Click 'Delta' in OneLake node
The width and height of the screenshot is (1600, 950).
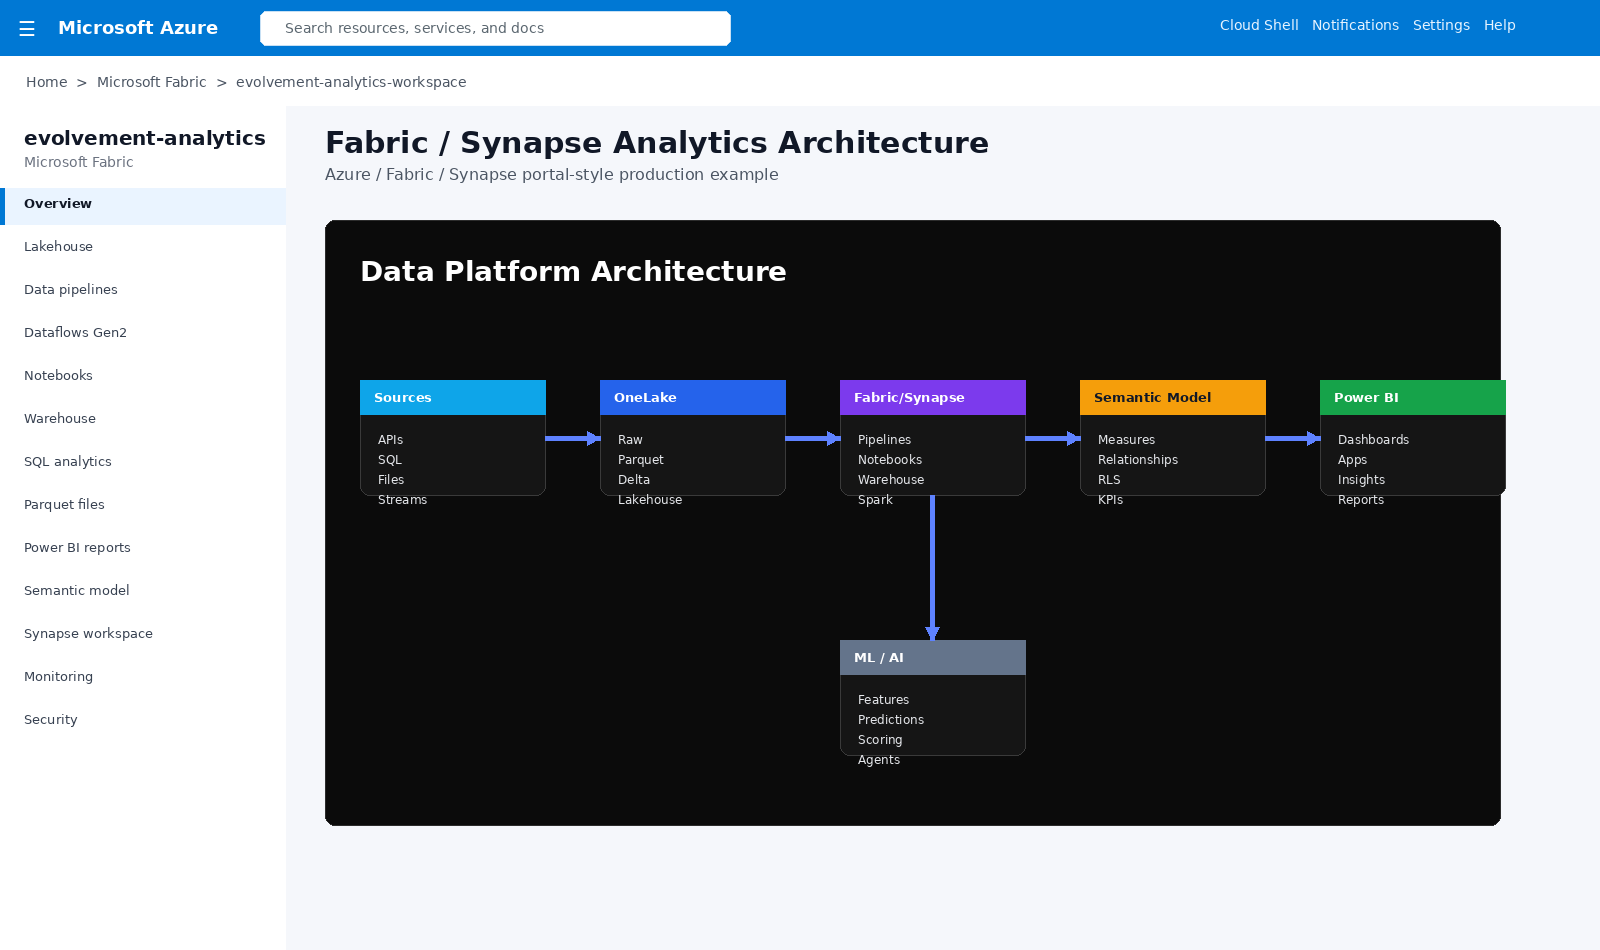634,480
